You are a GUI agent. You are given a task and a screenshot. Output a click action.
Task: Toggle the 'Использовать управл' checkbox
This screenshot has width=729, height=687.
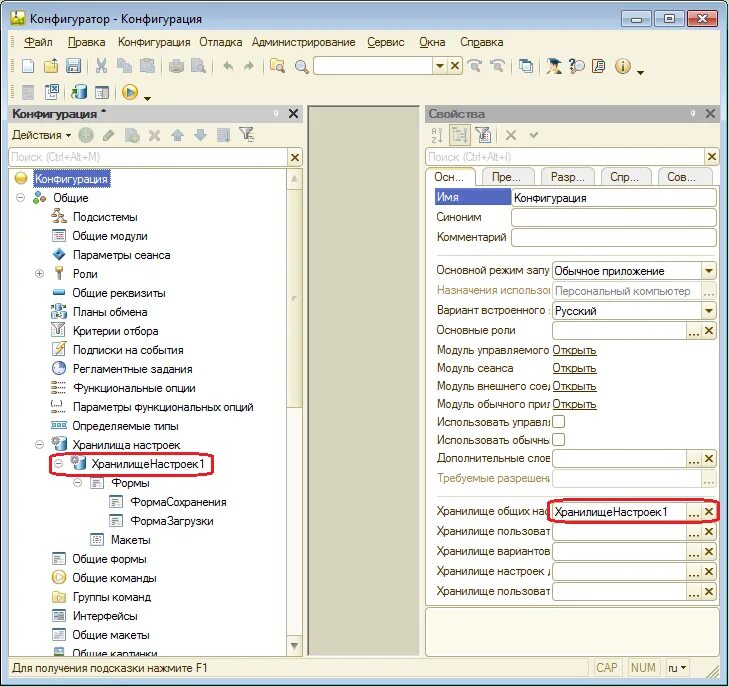[558, 422]
